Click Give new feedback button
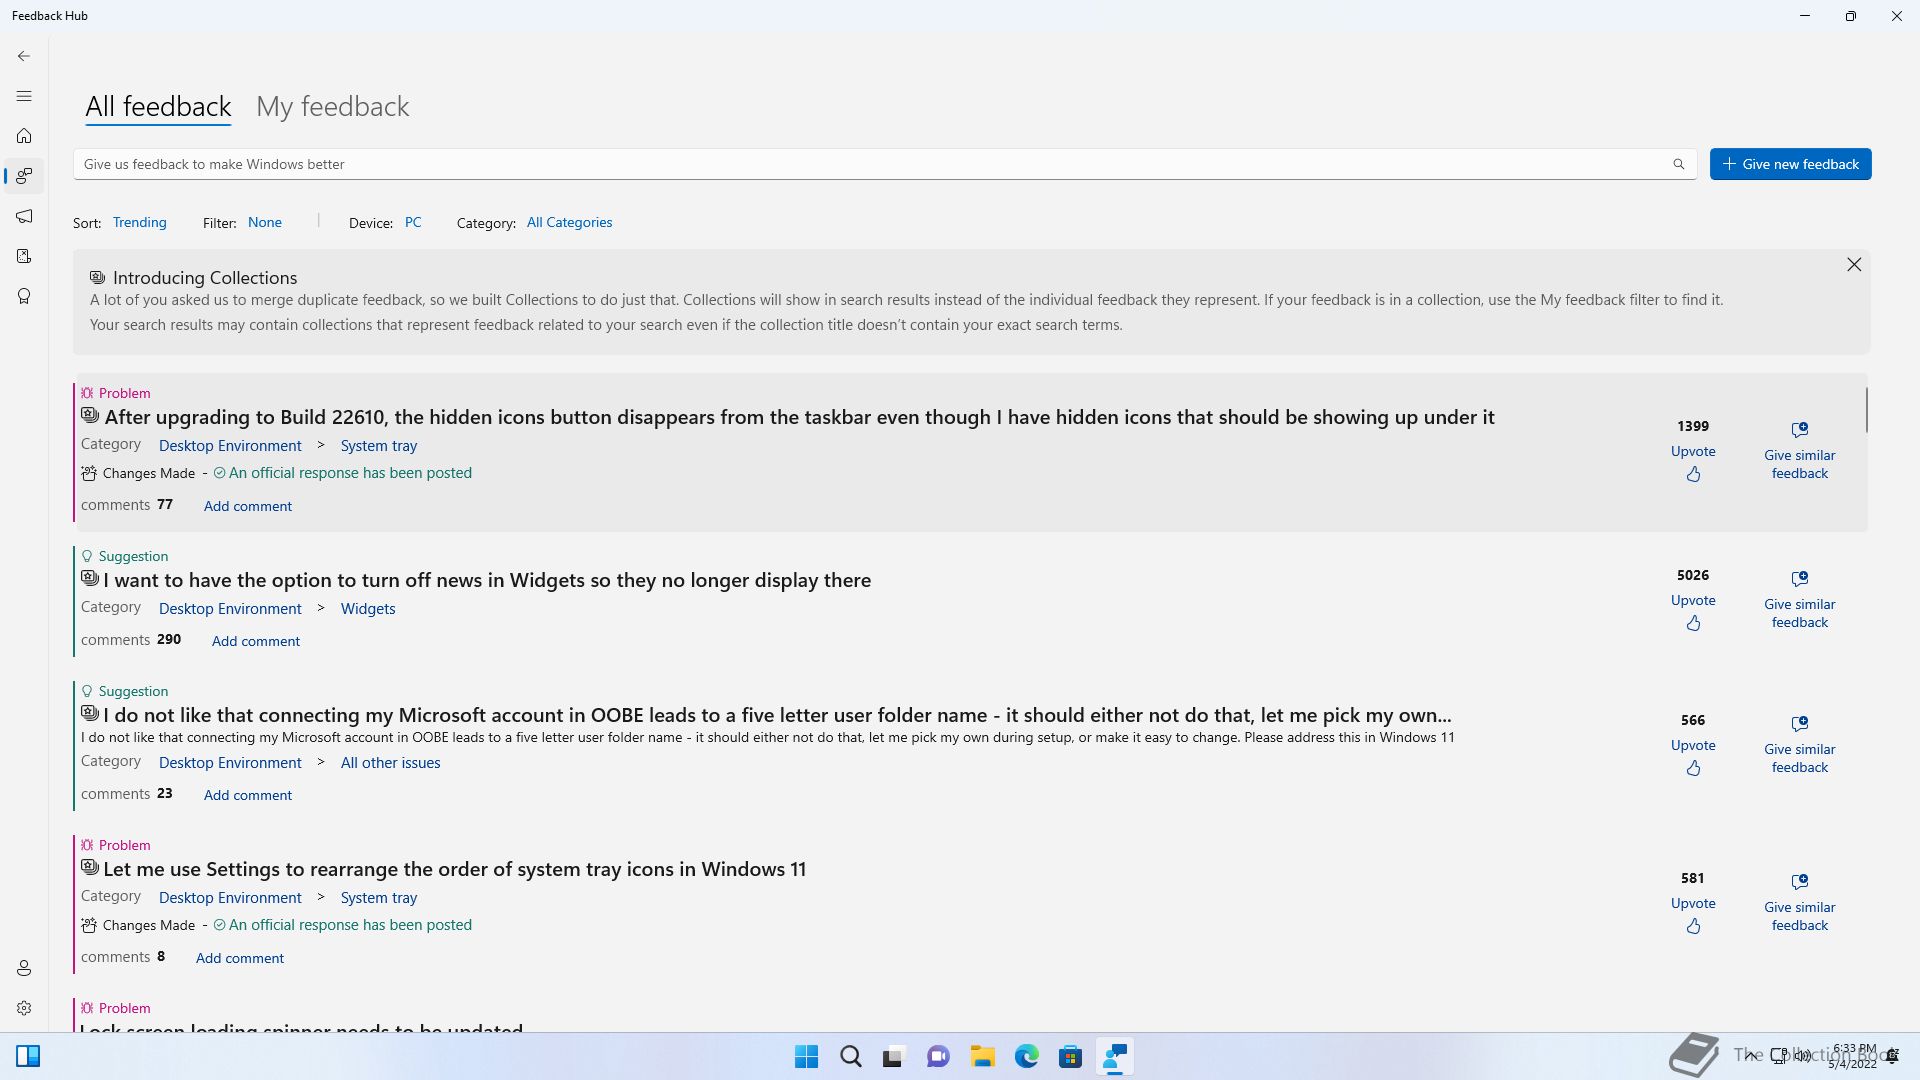1920x1080 pixels. (x=1790, y=164)
